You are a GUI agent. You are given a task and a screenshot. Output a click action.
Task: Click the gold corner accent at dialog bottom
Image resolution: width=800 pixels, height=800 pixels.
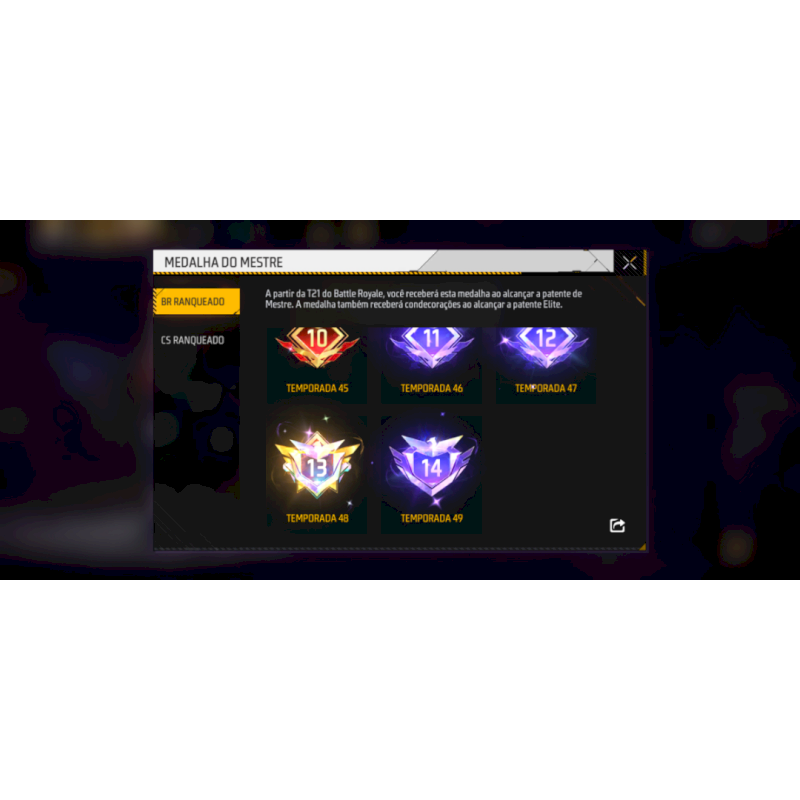642,547
